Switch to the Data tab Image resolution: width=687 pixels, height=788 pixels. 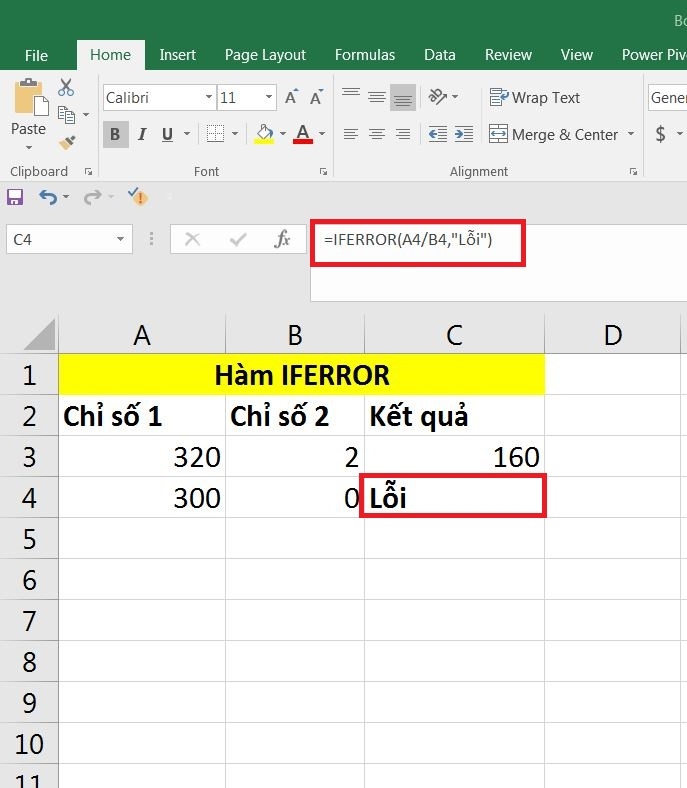(x=440, y=55)
